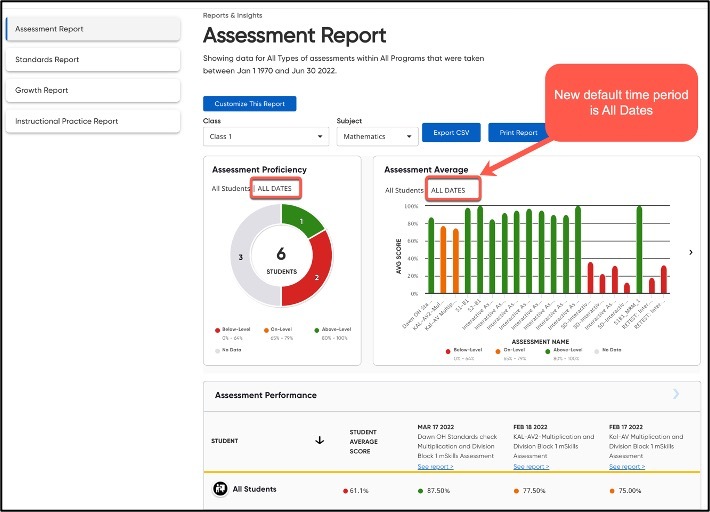Click the Reports & Insights breadcrumb
710x512 pixels.
[x=232, y=15]
